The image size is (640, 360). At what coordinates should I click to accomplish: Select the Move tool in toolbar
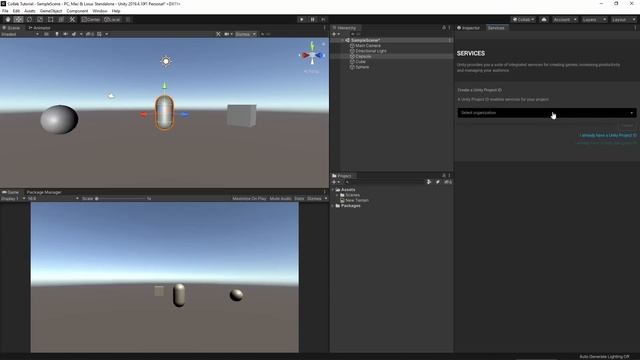coord(18,20)
